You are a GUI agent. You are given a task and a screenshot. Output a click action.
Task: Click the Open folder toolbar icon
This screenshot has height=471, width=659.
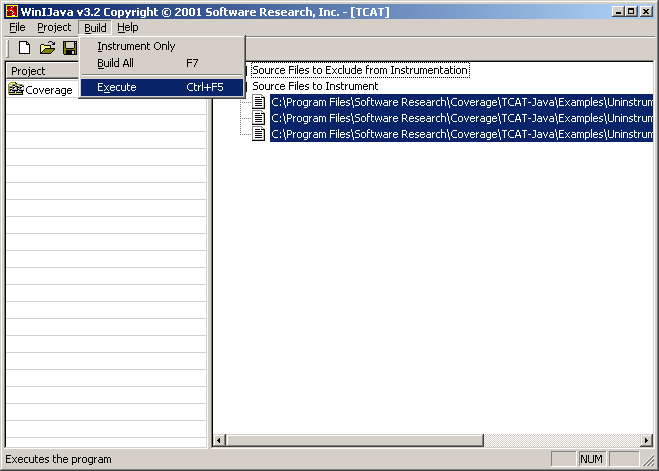pyautogui.click(x=47, y=48)
